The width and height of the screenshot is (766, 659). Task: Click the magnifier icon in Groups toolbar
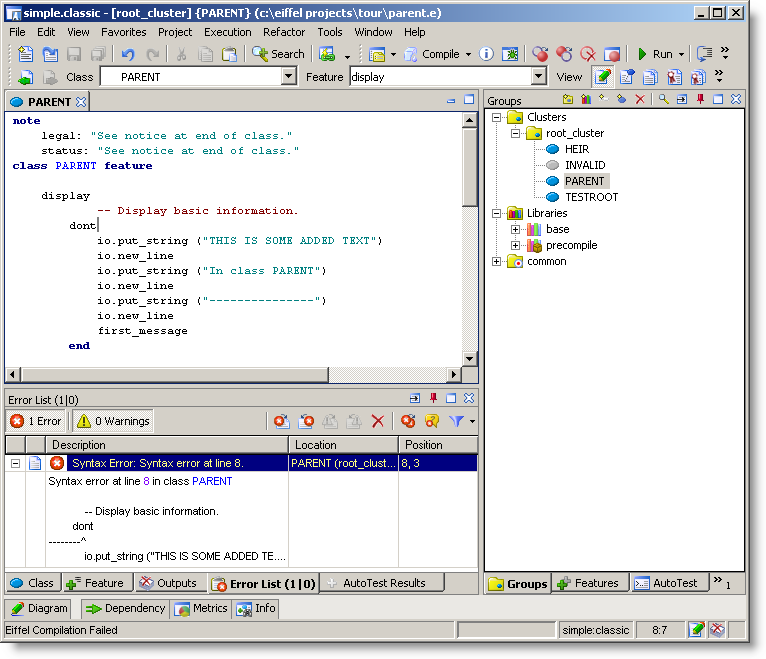coord(663,99)
